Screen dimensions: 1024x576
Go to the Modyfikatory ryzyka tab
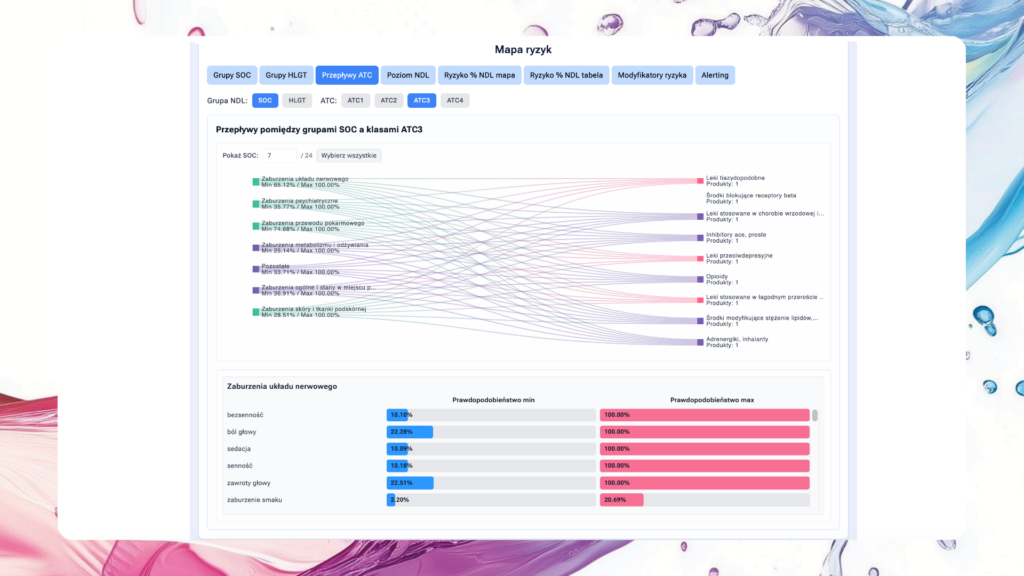[x=652, y=75]
